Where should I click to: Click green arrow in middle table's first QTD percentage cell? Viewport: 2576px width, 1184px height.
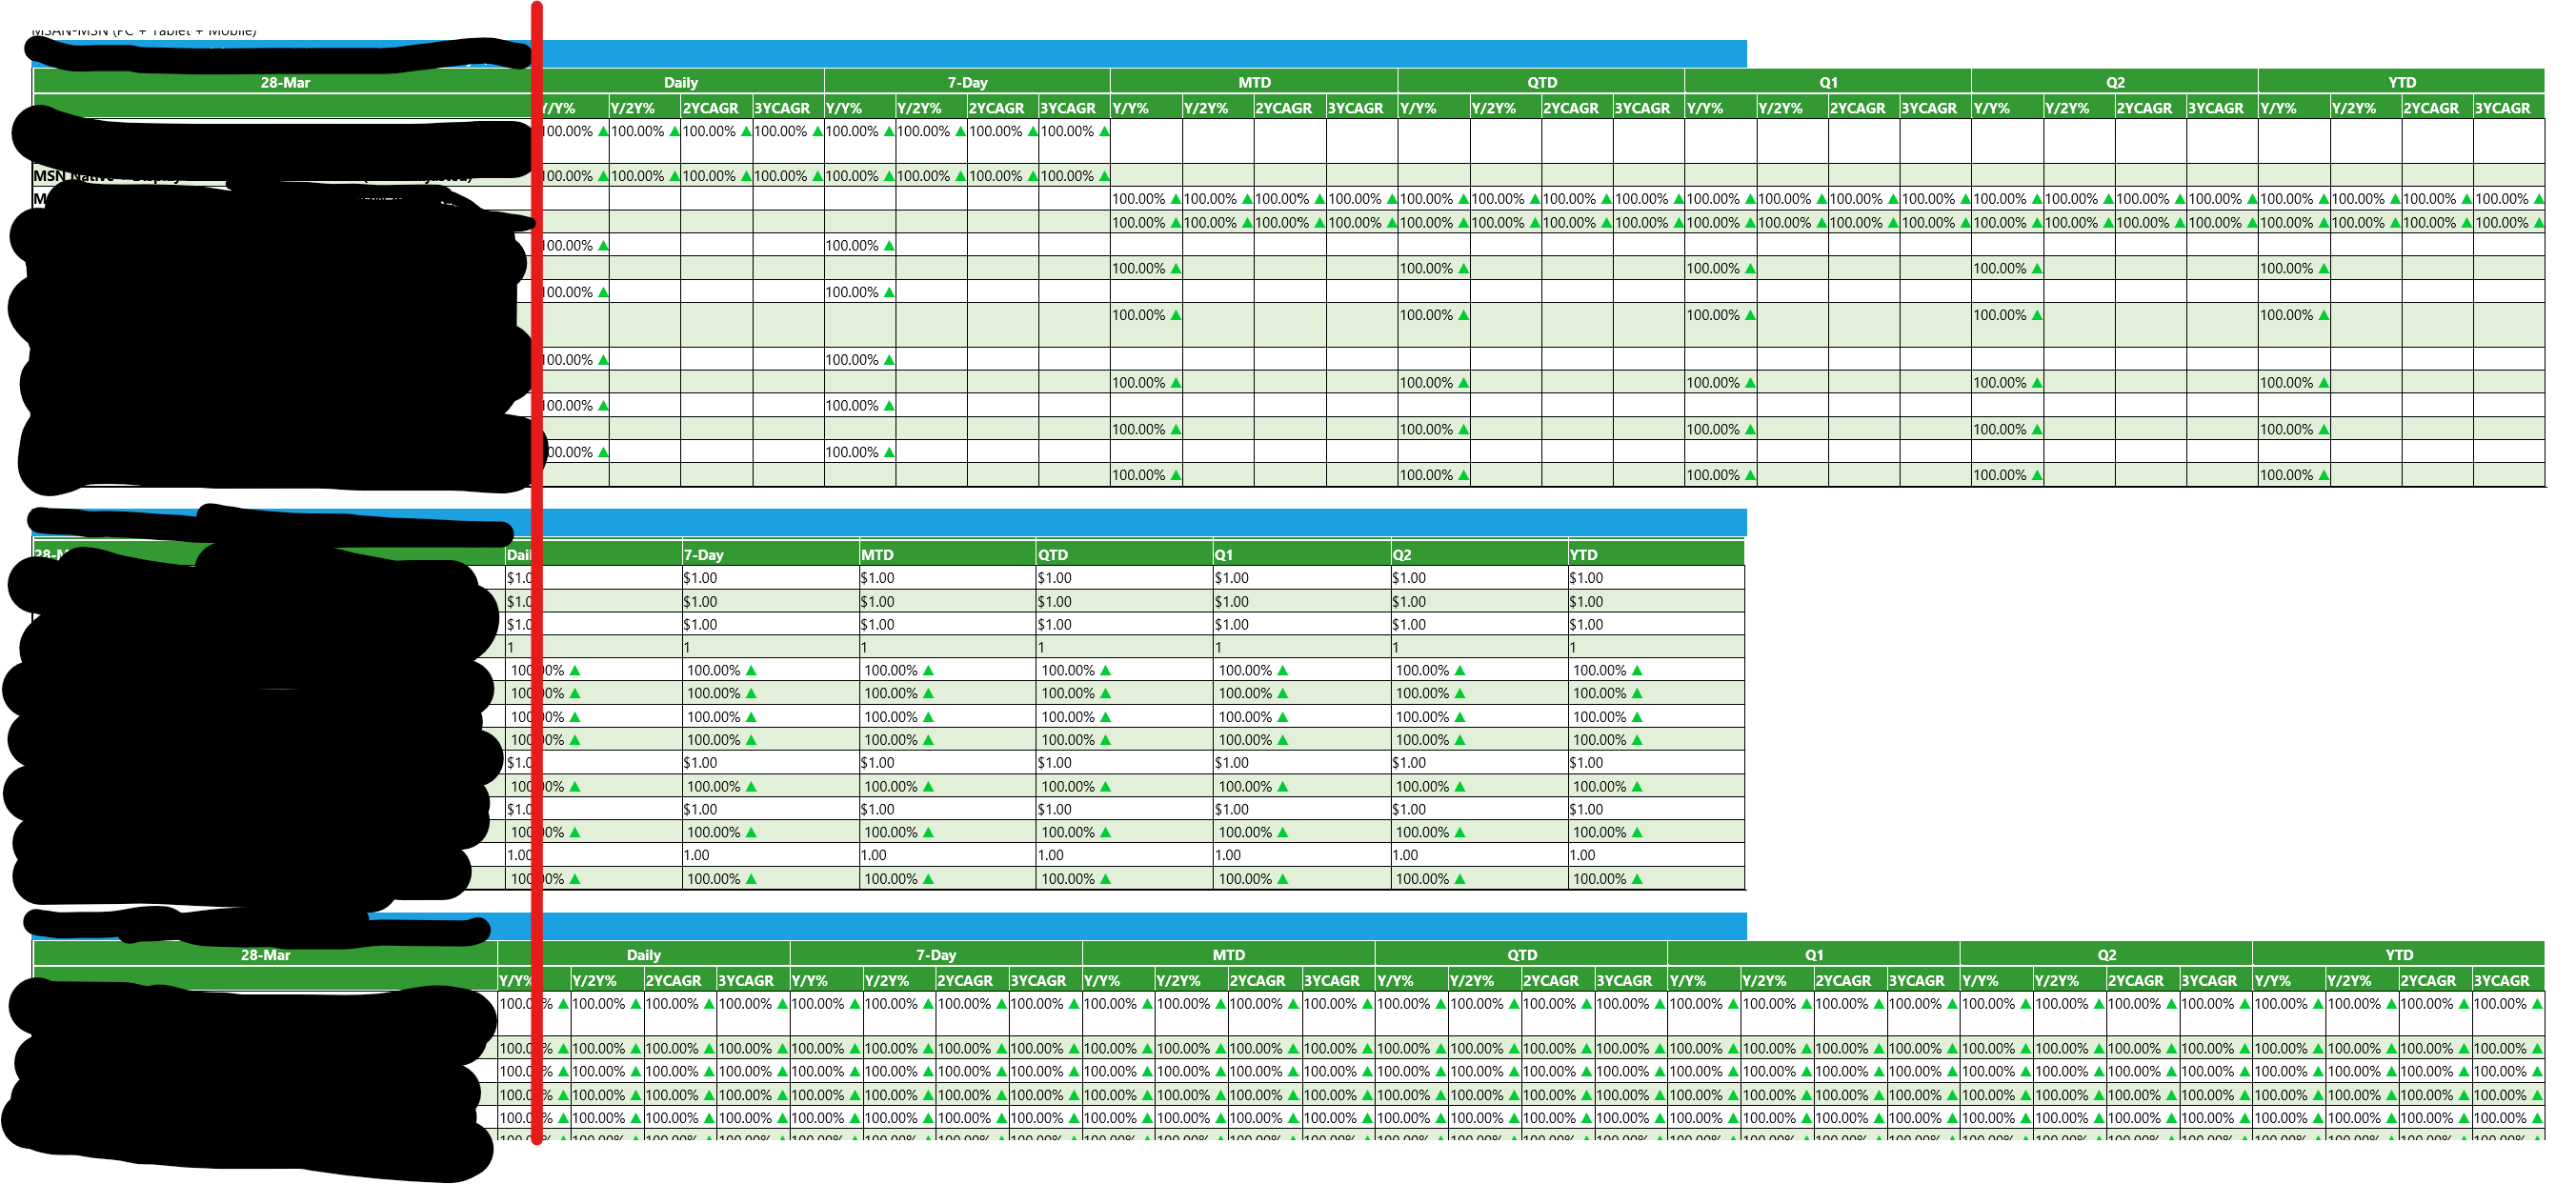point(1105,671)
